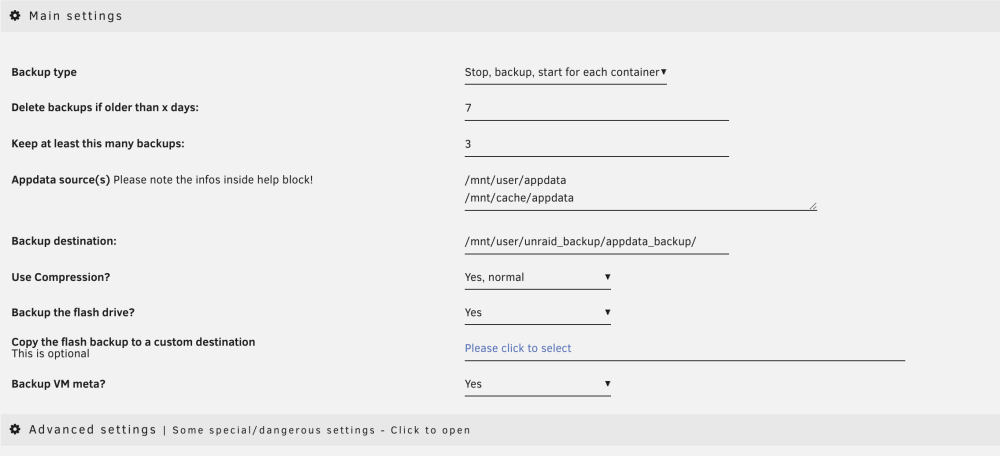Click the Advanced settings gear icon
Screen dimensions: 1000x456
[x=15, y=429]
